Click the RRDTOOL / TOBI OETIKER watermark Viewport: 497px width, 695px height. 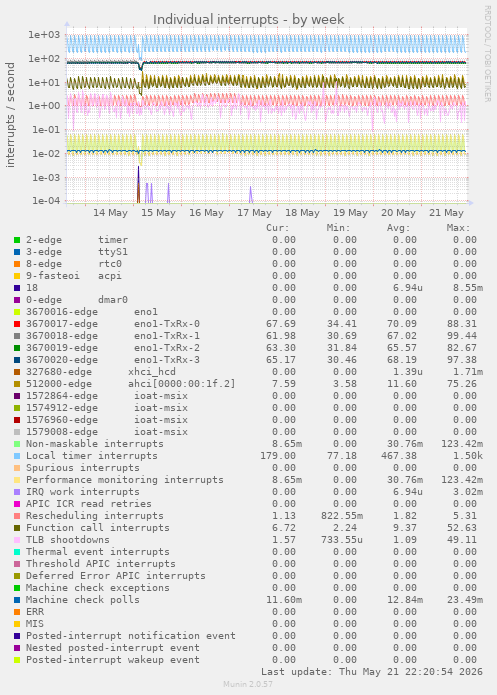487,54
